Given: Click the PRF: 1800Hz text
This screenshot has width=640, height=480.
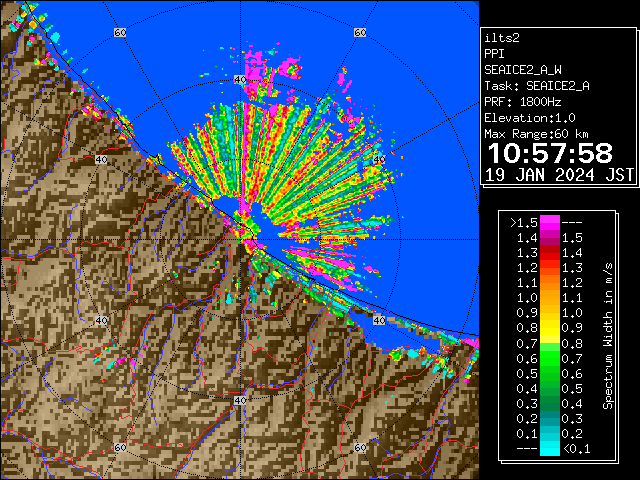Looking at the screenshot, I should pos(523,102).
